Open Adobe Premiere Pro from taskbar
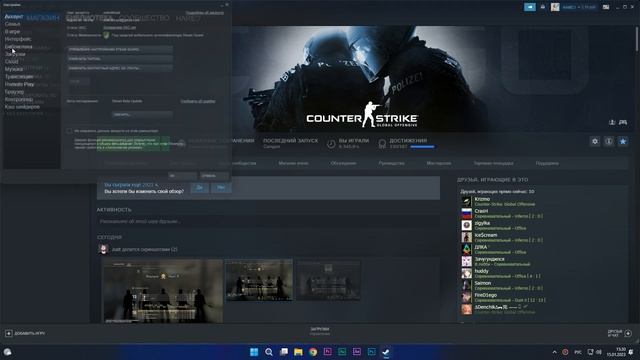Viewport: 640px width, 360px height. coord(327,351)
